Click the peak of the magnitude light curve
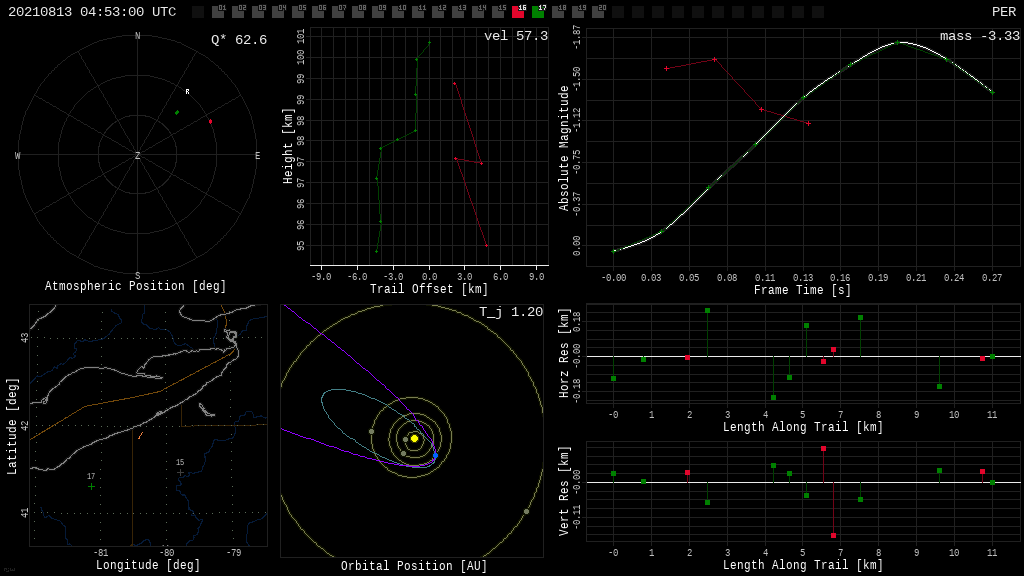This screenshot has width=1024, height=576. (897, 42)
